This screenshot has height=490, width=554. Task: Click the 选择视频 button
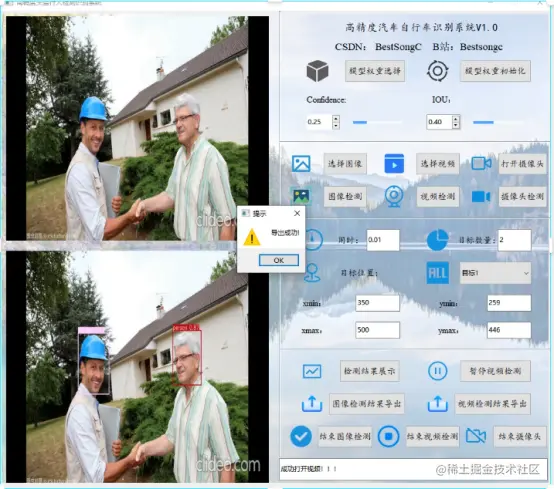(x=438, y=164)
